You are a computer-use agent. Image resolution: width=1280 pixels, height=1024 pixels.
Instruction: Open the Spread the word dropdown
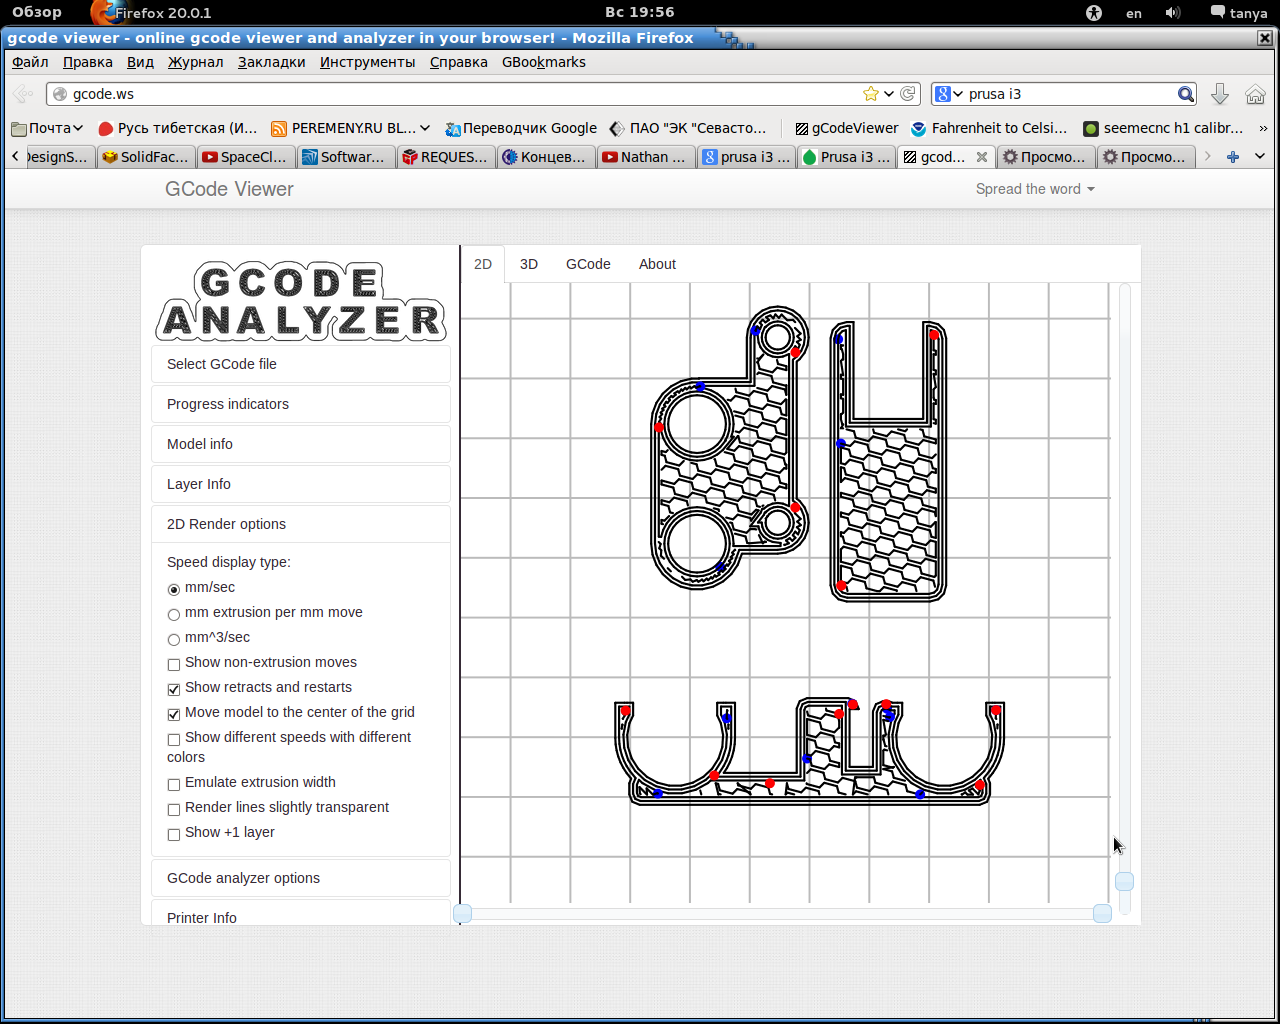1035,189
